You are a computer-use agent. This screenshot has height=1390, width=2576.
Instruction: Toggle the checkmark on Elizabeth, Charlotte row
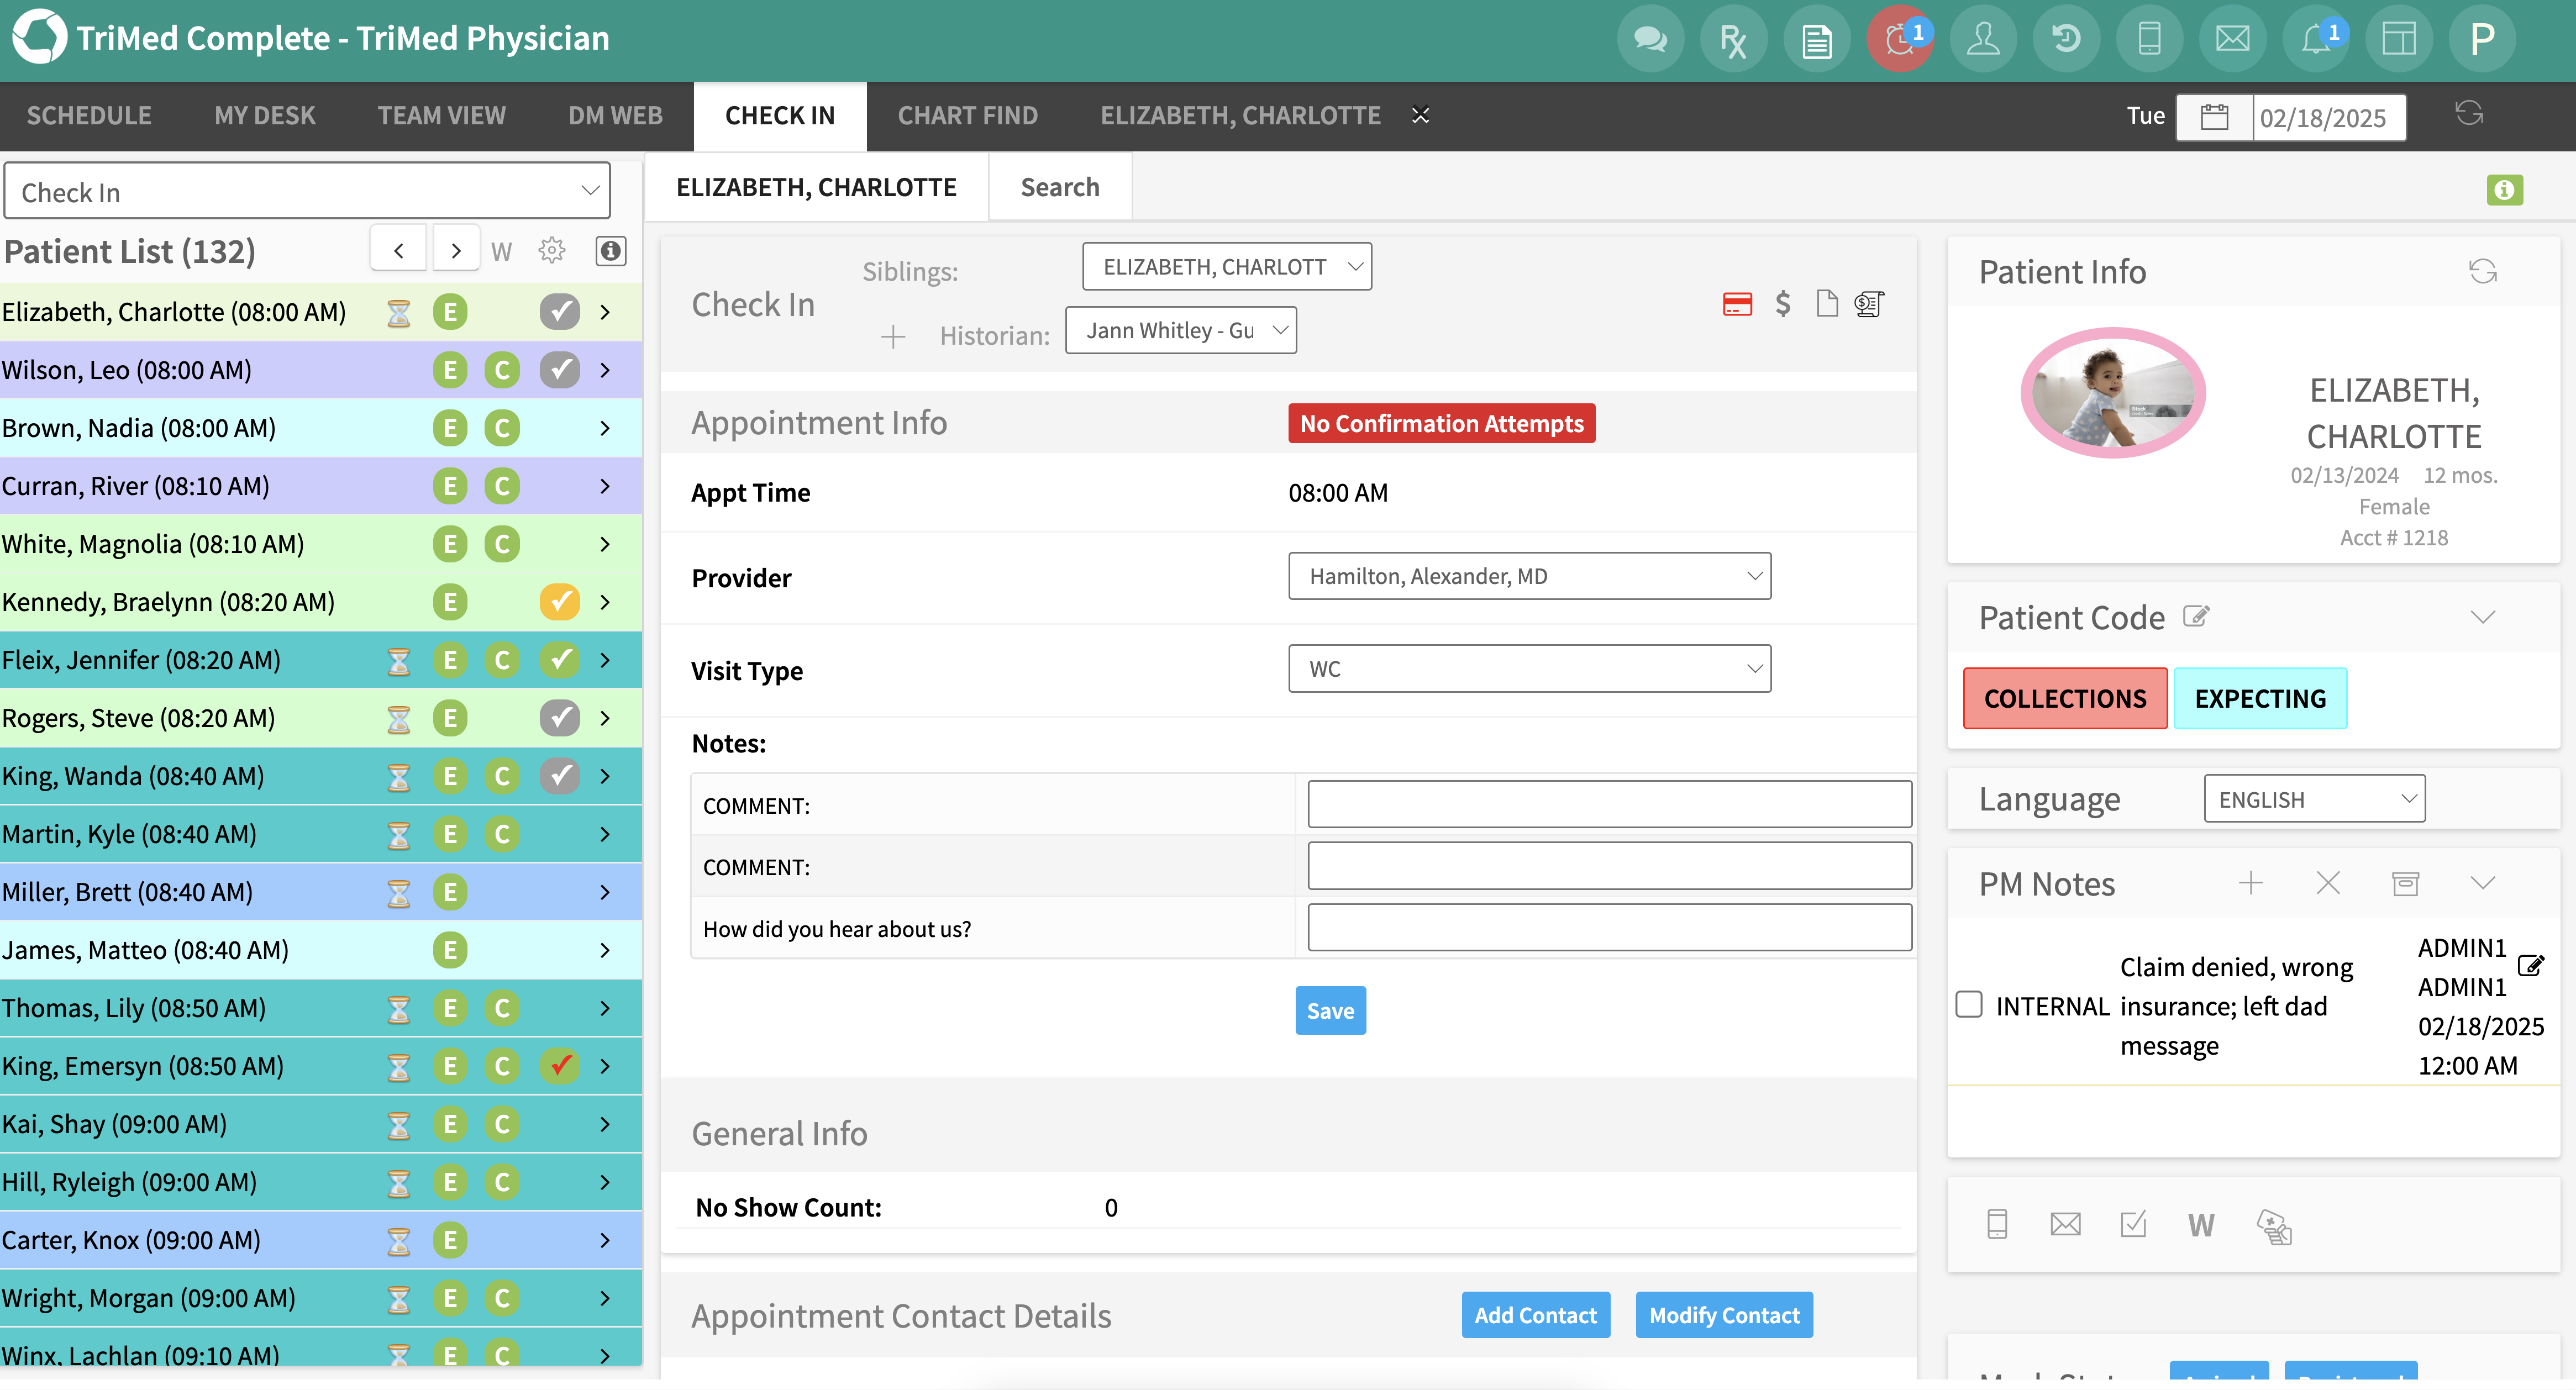pos(559,311)
